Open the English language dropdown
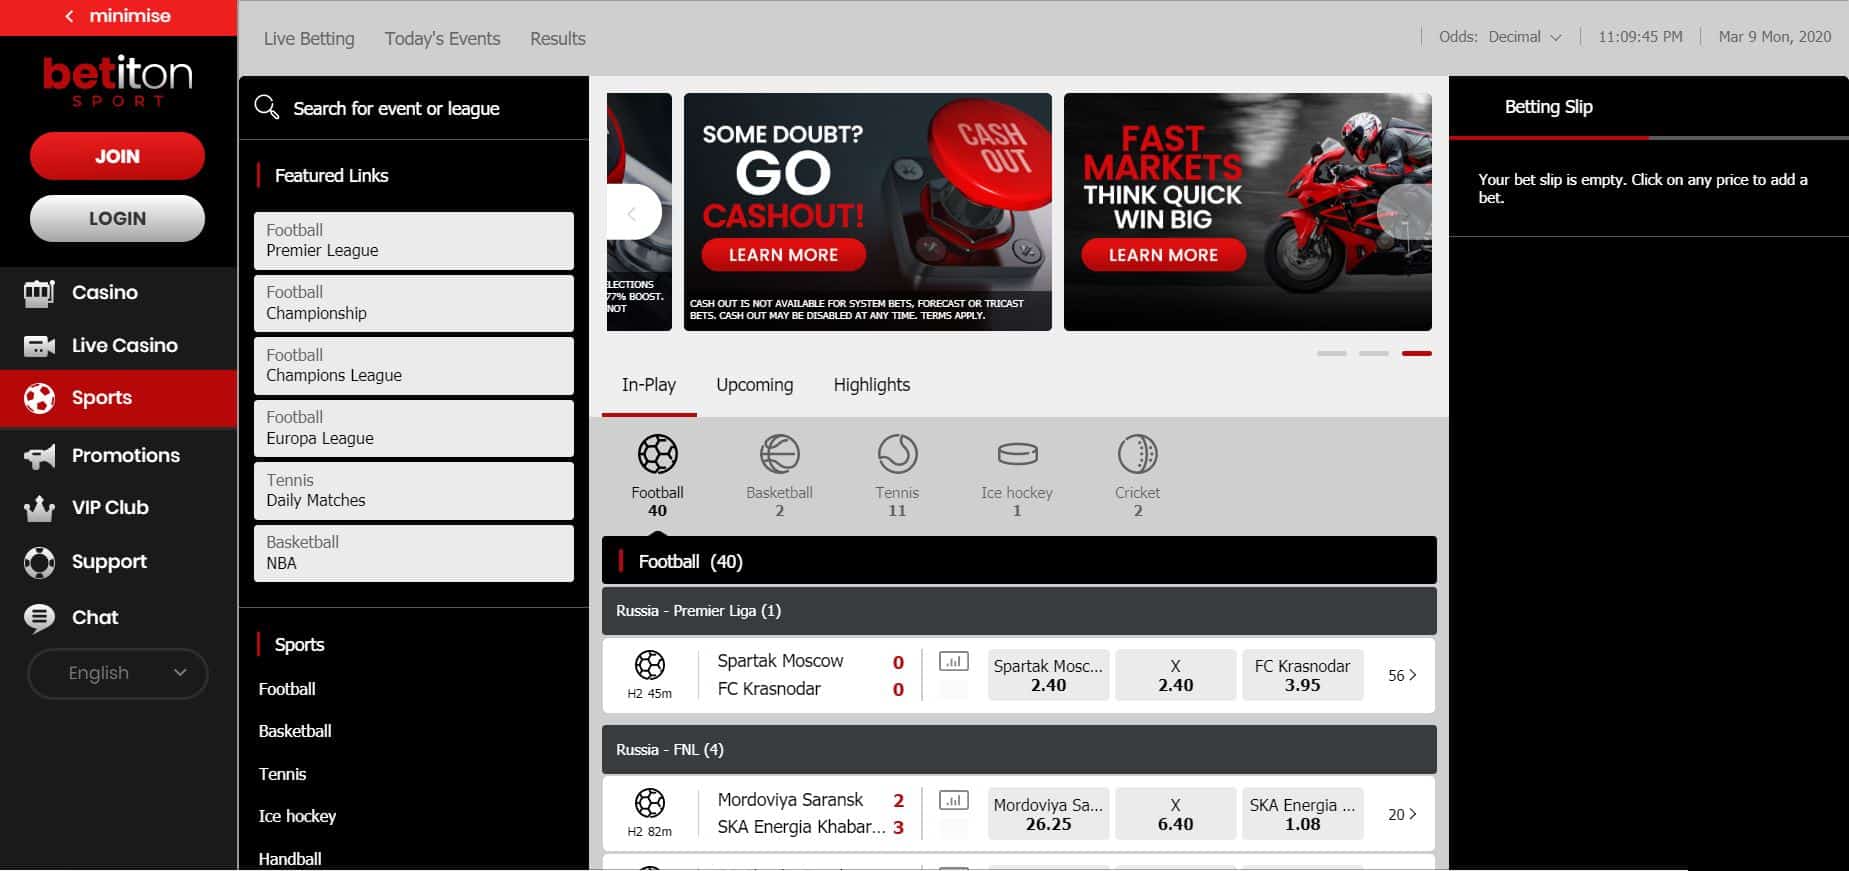 118,673
